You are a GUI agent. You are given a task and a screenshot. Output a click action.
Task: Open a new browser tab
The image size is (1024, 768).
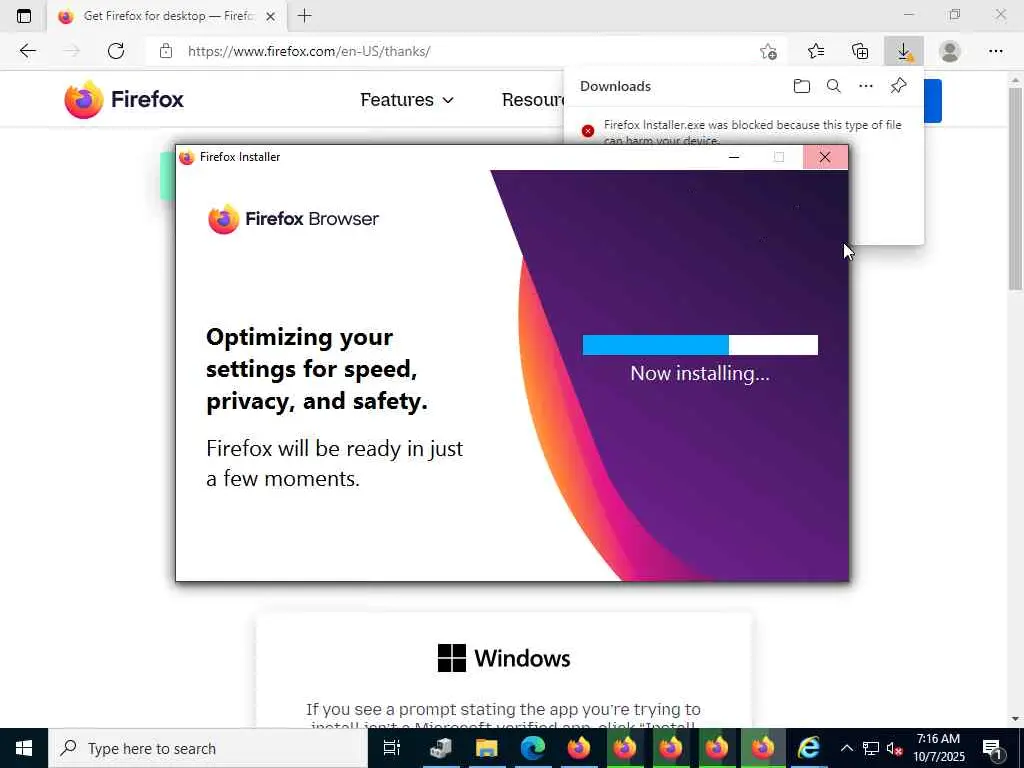tap(304, 16)
